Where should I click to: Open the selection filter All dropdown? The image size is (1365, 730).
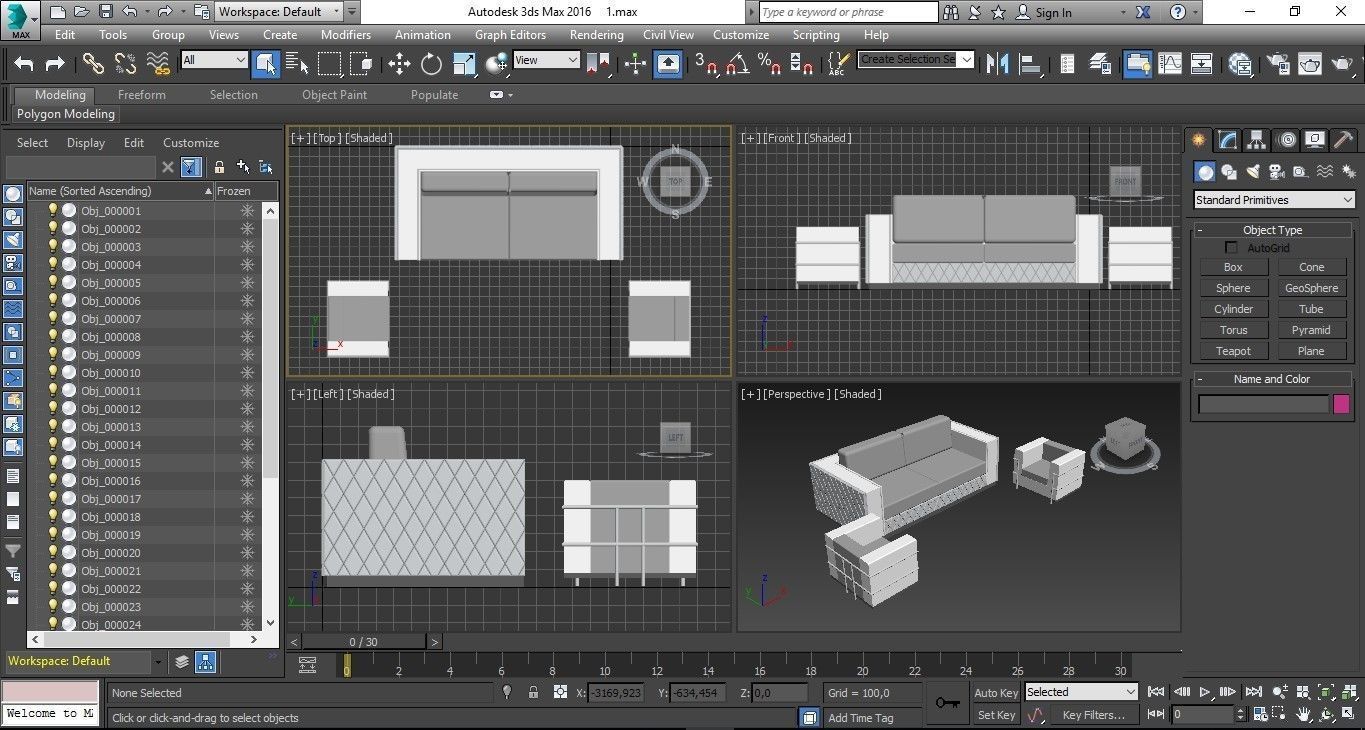(214, 60)
